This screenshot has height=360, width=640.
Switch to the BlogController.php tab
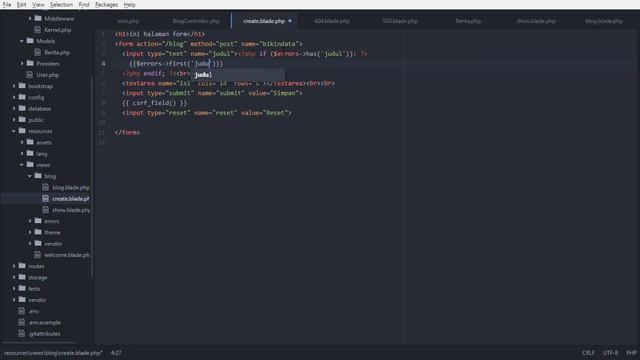coord(196,21)
